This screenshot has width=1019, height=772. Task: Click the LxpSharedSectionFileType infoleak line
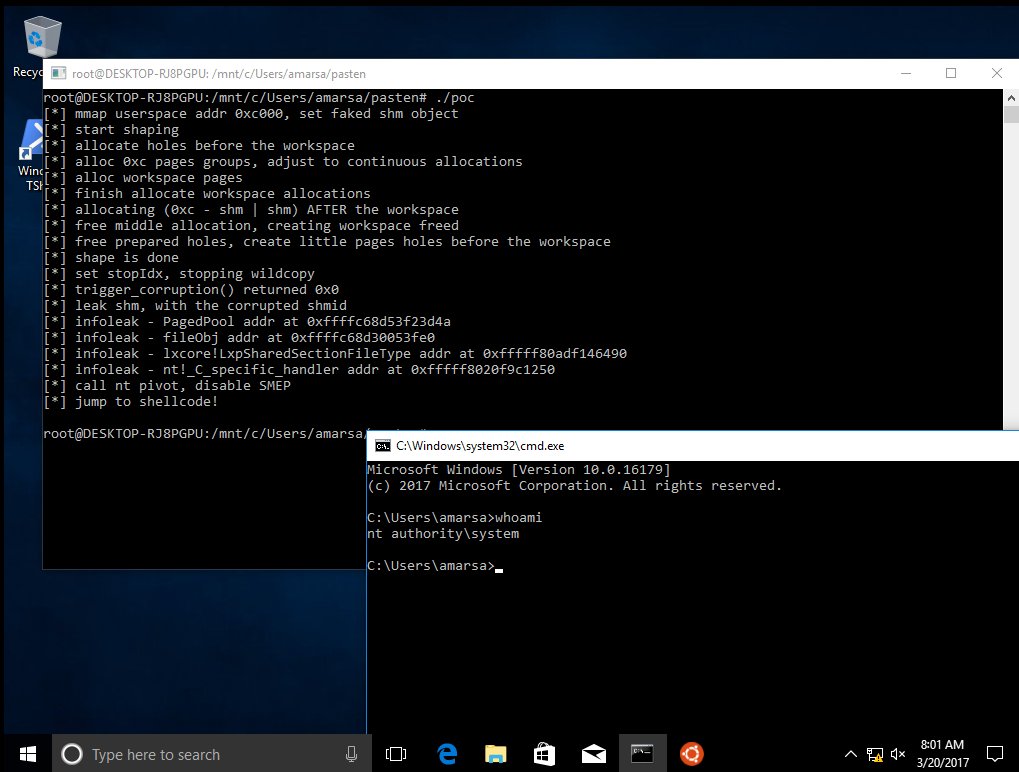(335, 354)
